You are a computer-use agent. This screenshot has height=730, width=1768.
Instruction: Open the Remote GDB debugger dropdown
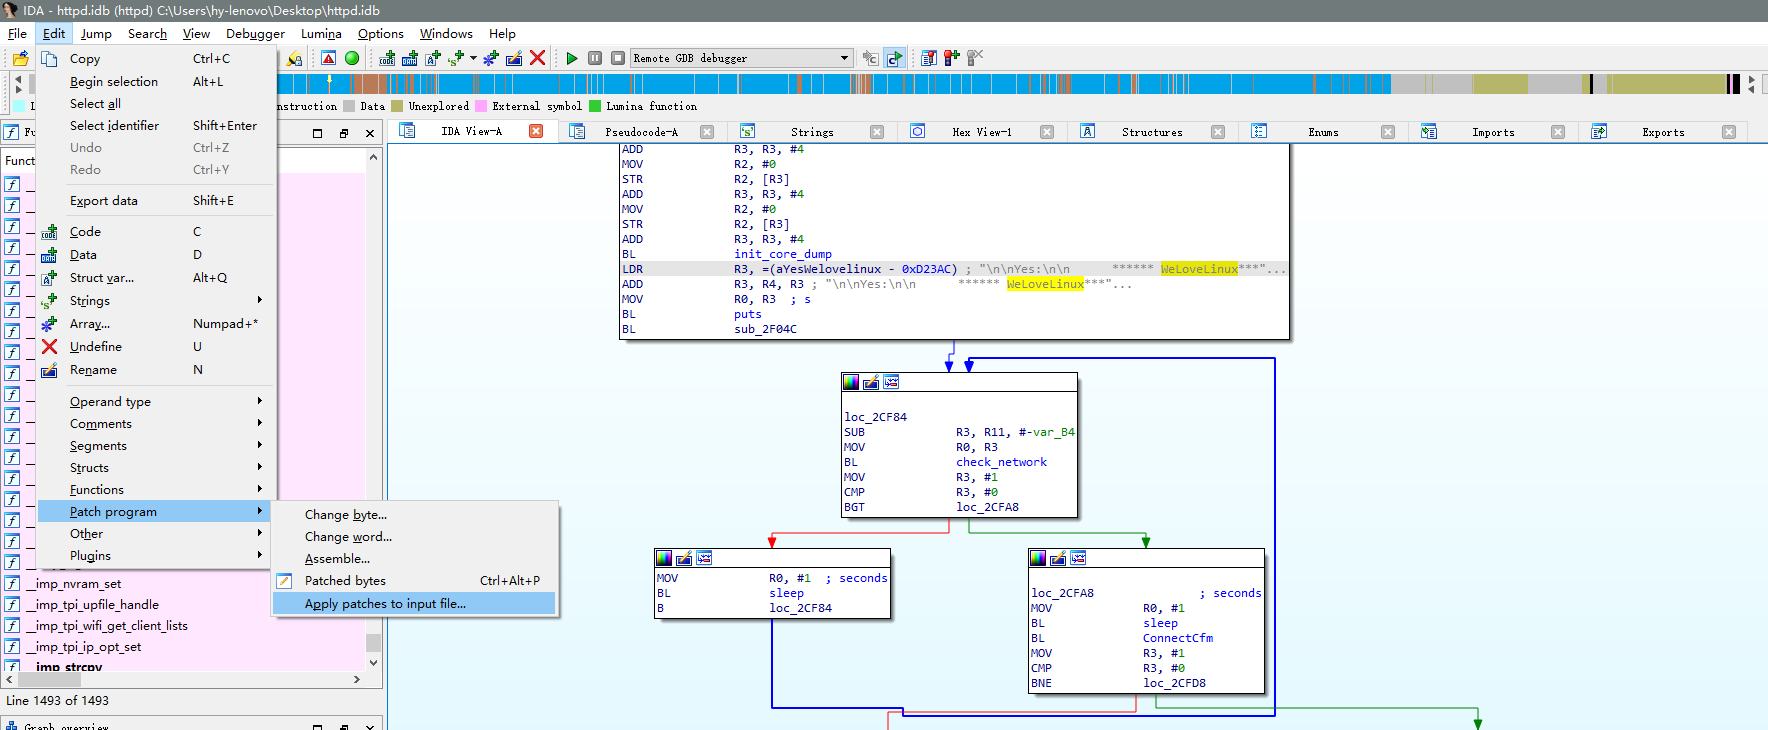click(x=843, y=58)
